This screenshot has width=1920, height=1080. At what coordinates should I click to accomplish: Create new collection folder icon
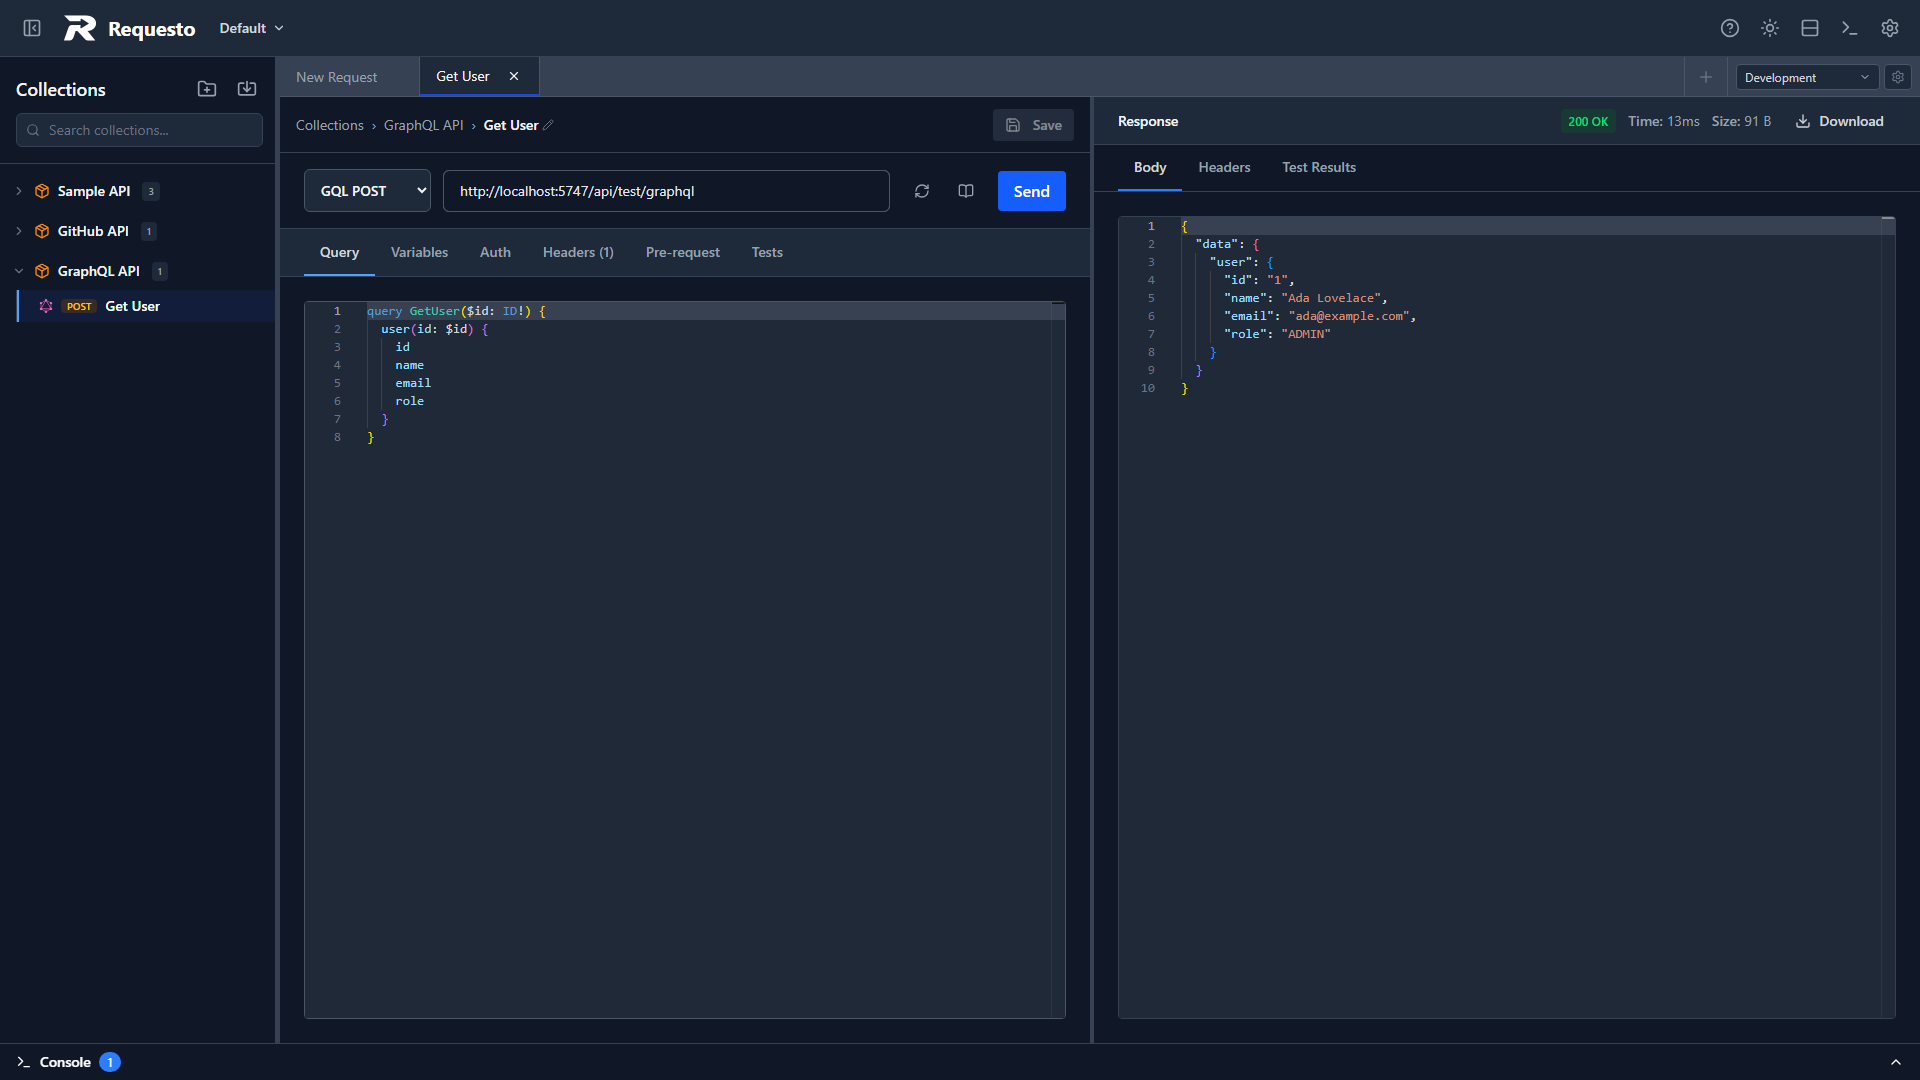coord(207,89)
